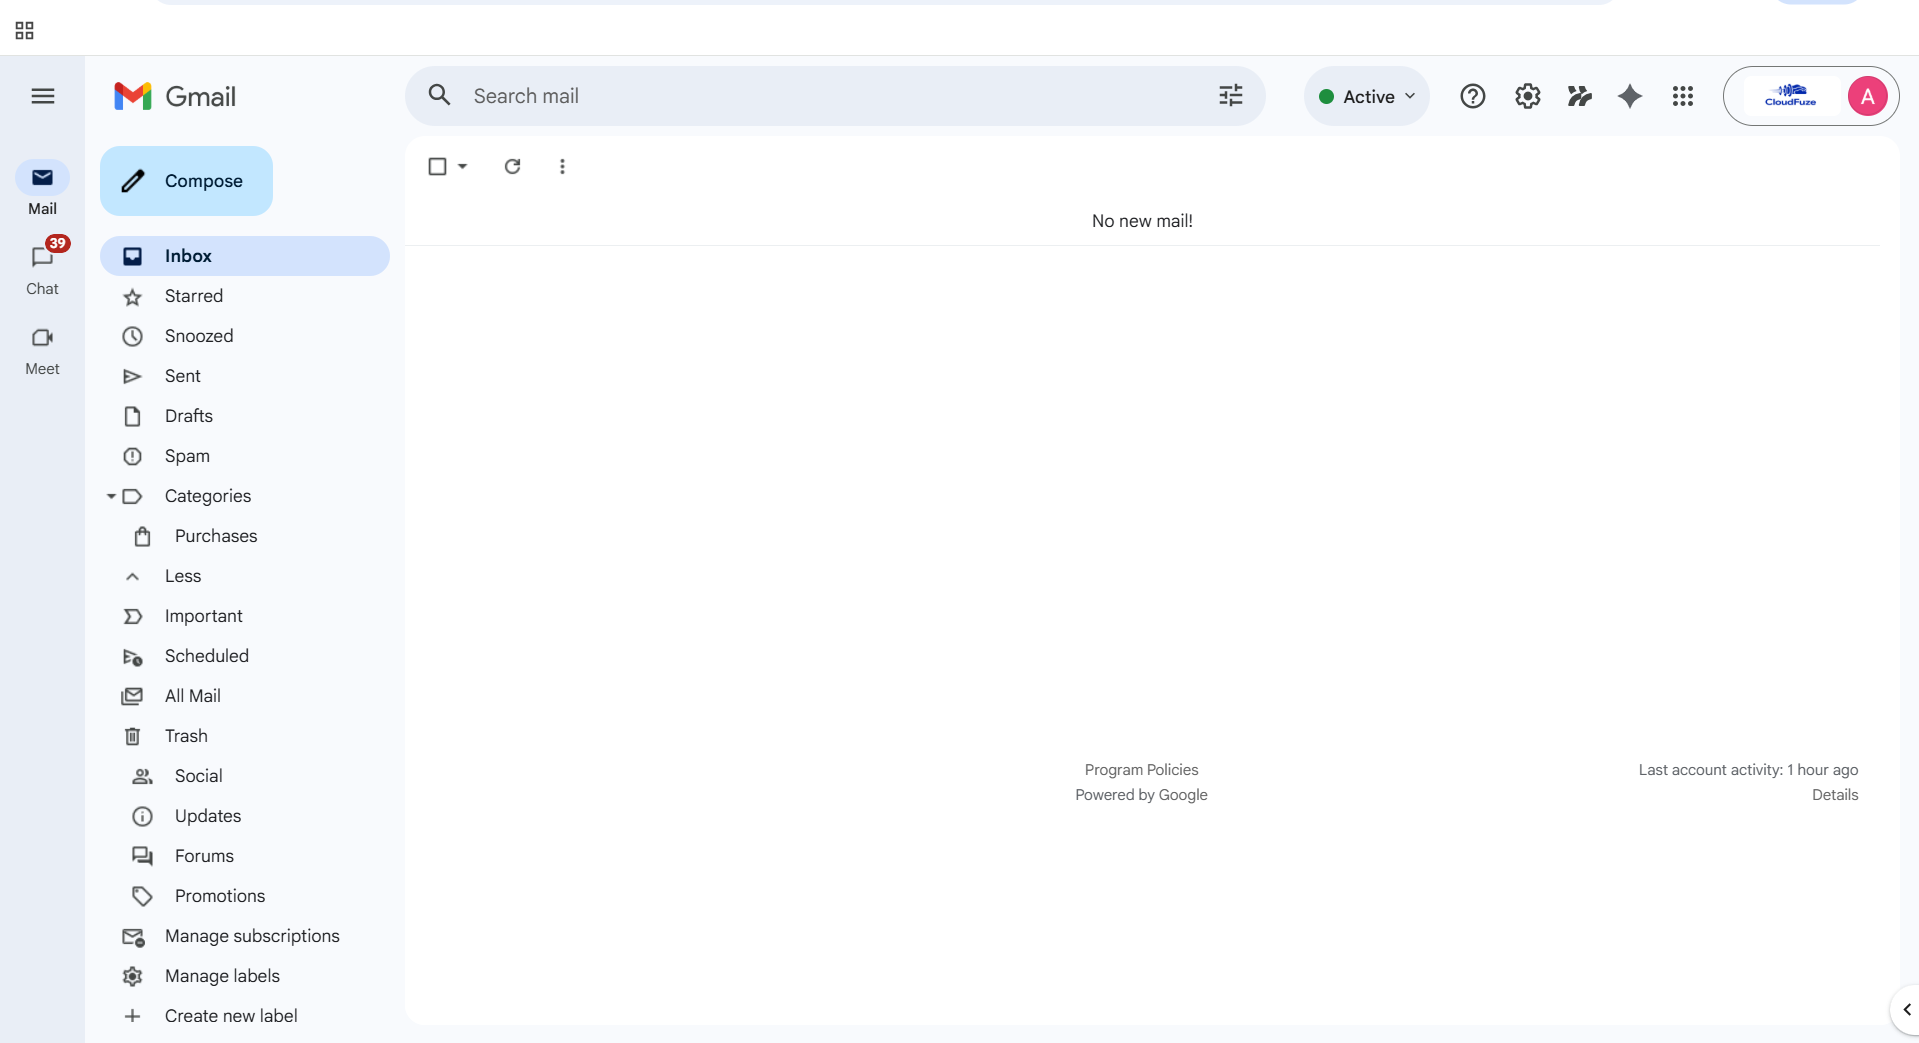Open the Compose window
Screen dimensions: 1919x1043
(x=186, y=181)
